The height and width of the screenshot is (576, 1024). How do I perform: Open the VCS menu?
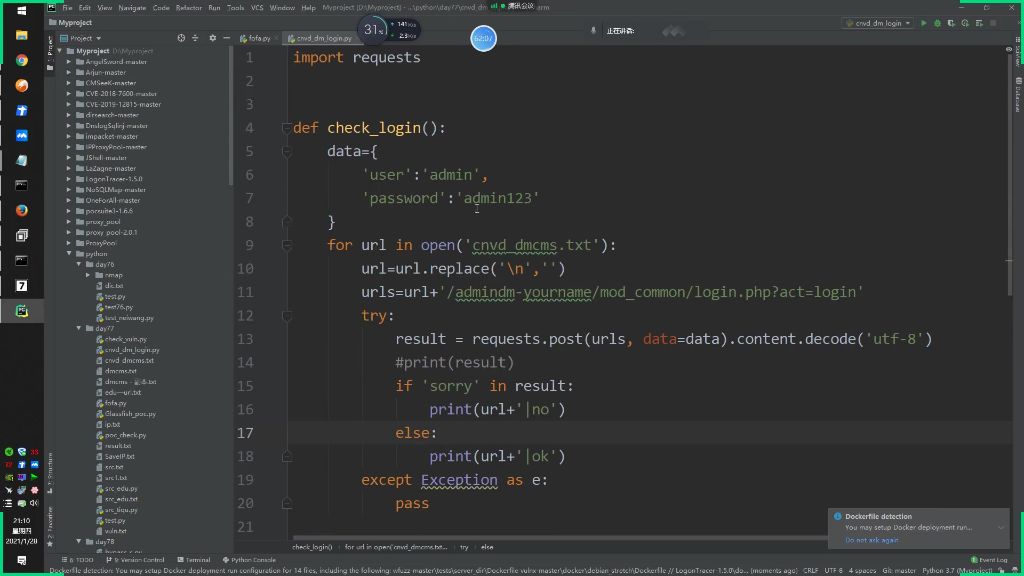click(x=257, y=8)
